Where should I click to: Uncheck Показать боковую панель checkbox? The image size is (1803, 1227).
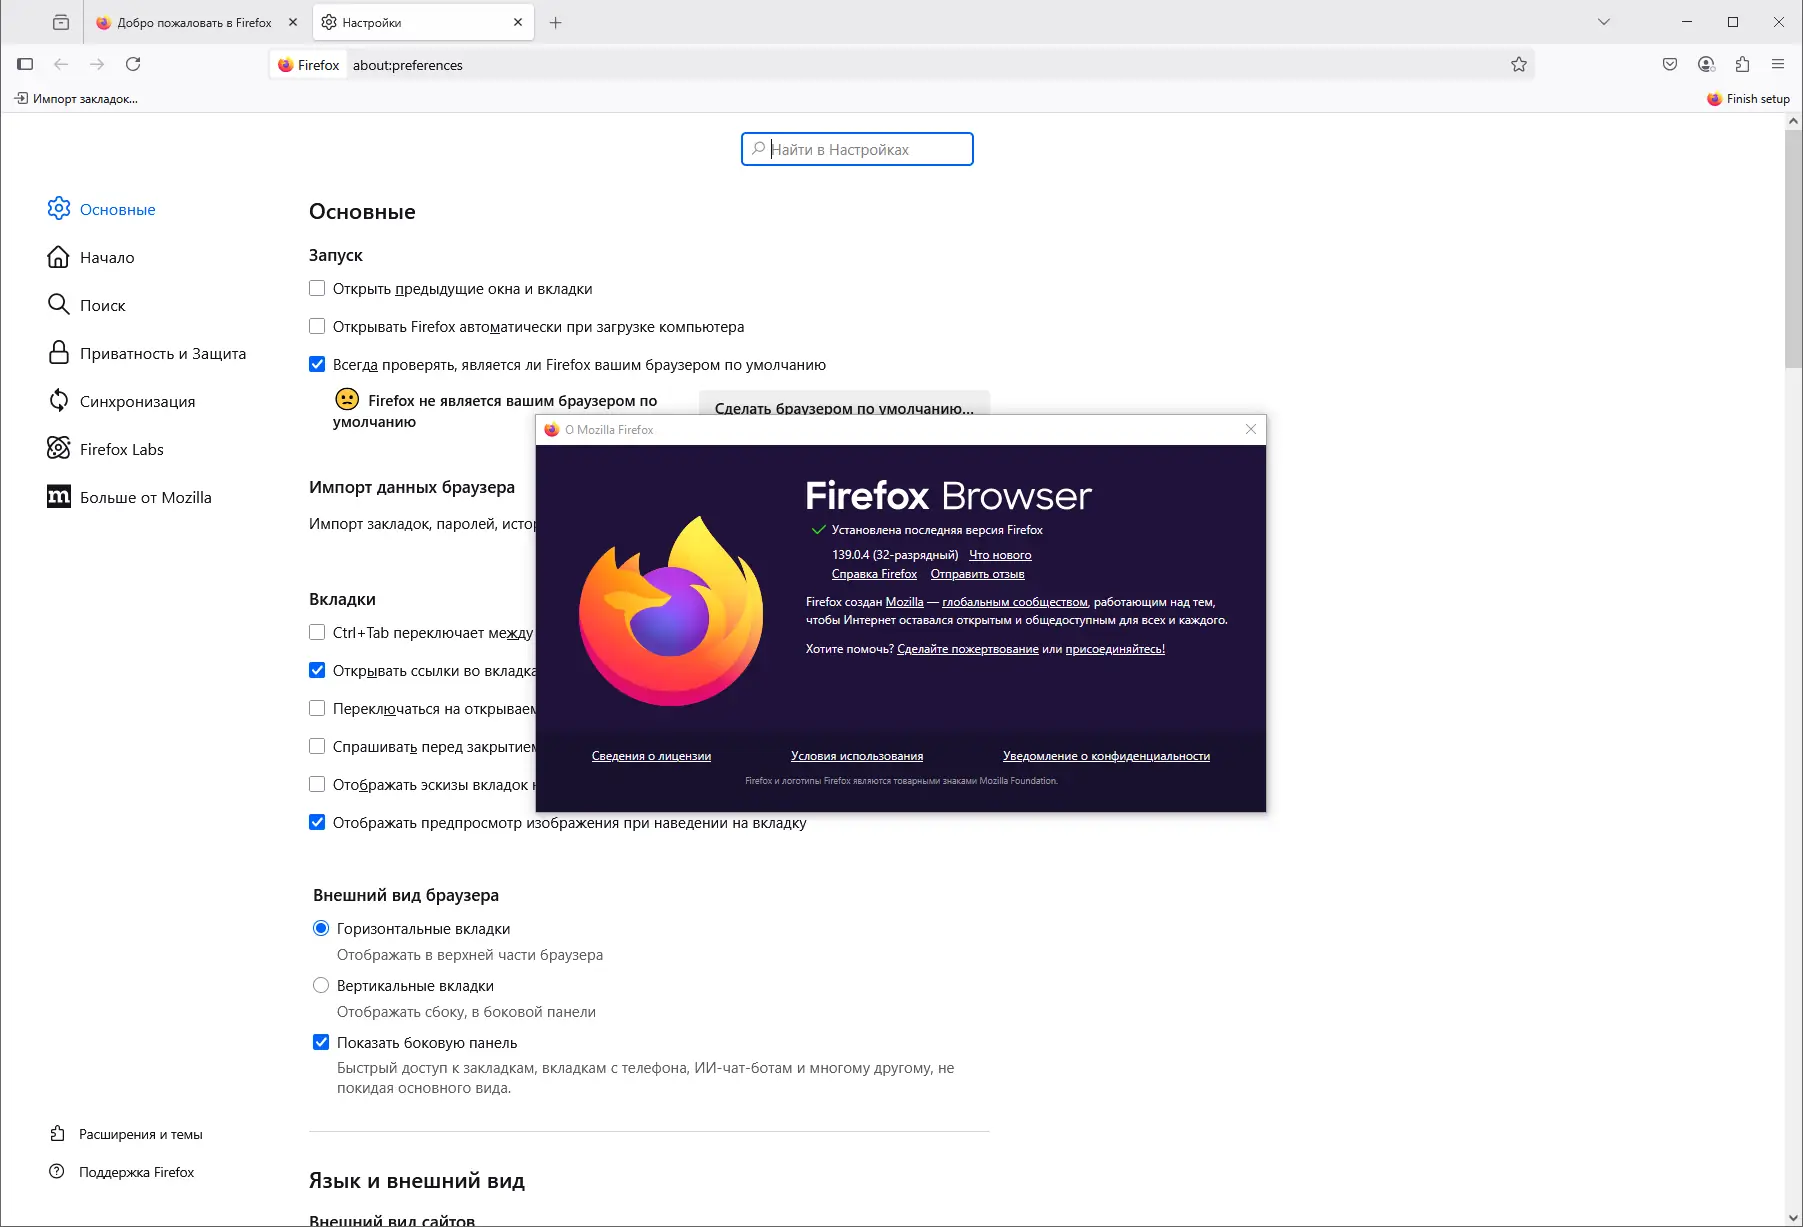[321, 1042]
